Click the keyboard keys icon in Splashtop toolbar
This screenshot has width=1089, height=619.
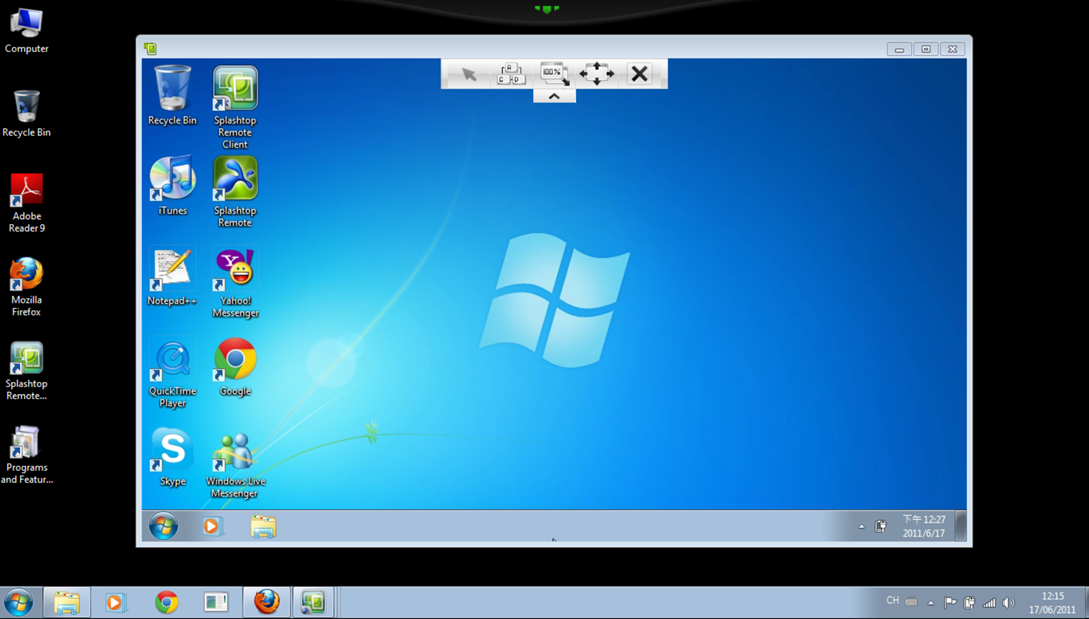pyautogui.click(x=511, y=74)
